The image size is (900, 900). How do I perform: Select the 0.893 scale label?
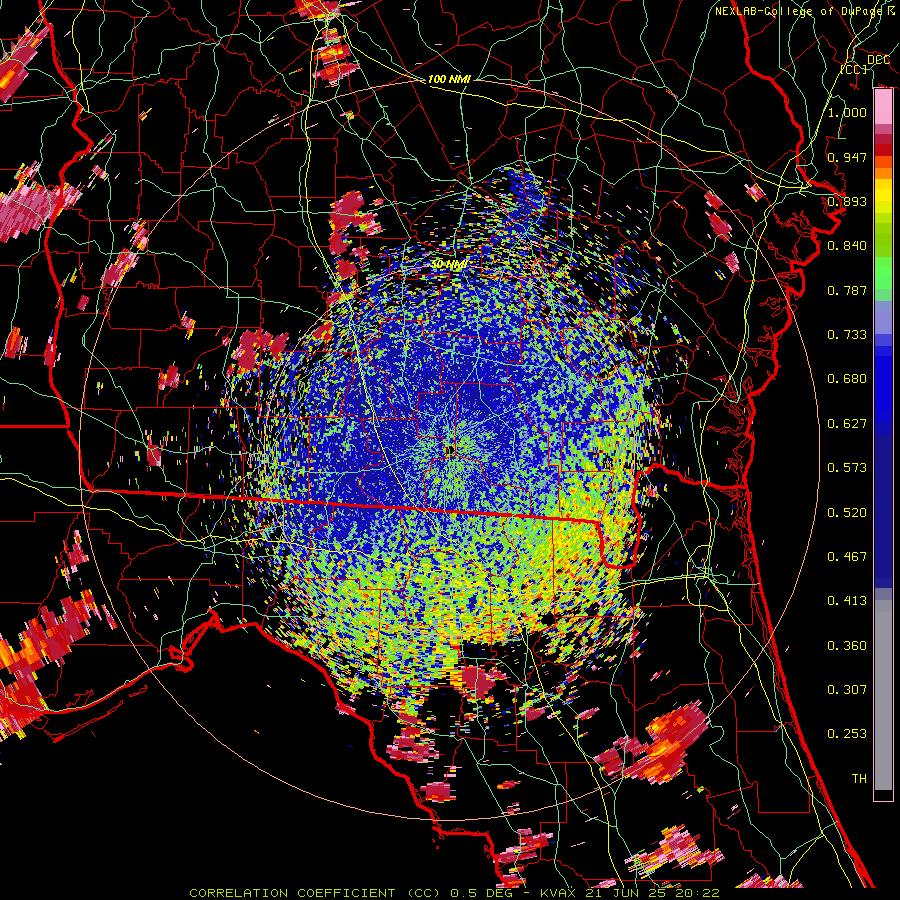(x=847, y=201)
